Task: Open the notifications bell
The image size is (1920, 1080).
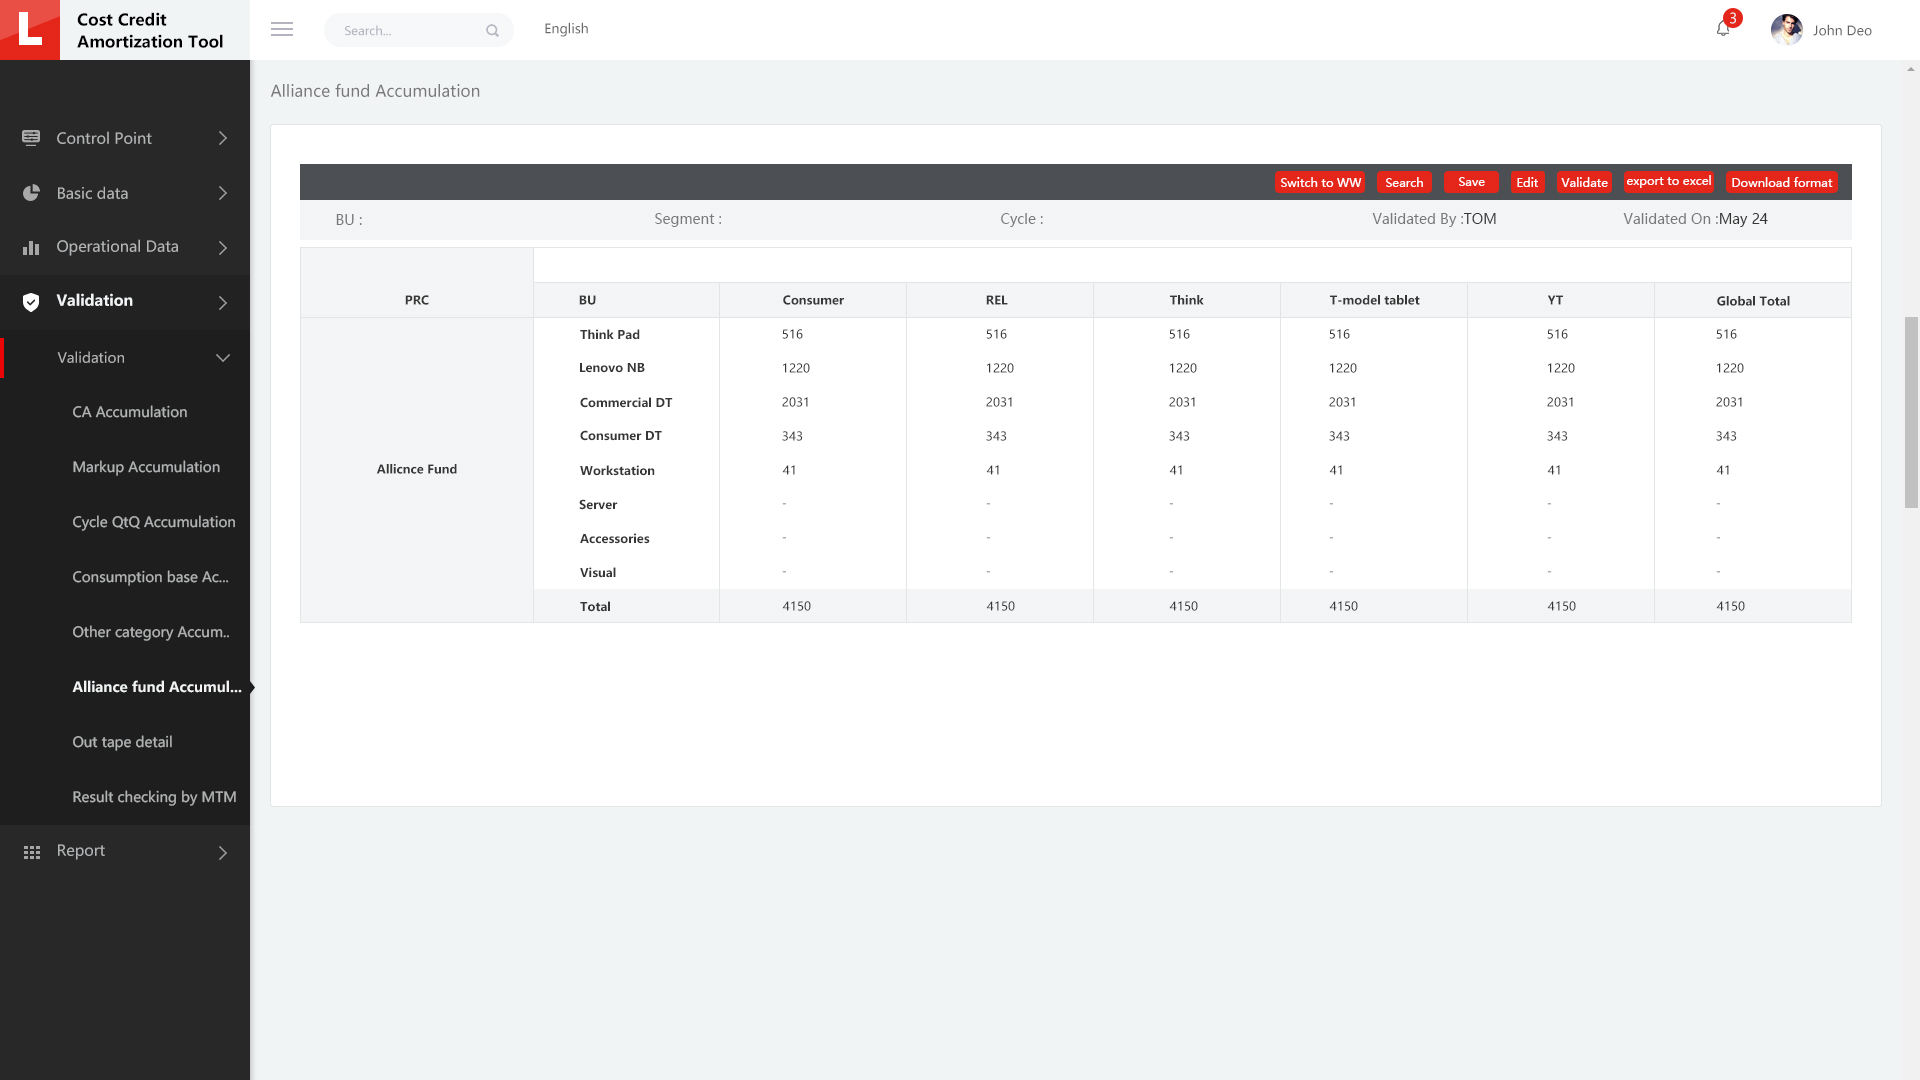Action: click(x=1723, y=29)
